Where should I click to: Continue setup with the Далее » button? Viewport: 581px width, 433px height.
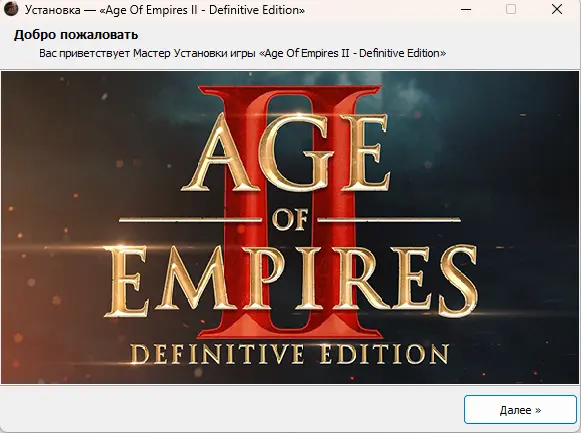pyautogui.click(x=520, y=410)
